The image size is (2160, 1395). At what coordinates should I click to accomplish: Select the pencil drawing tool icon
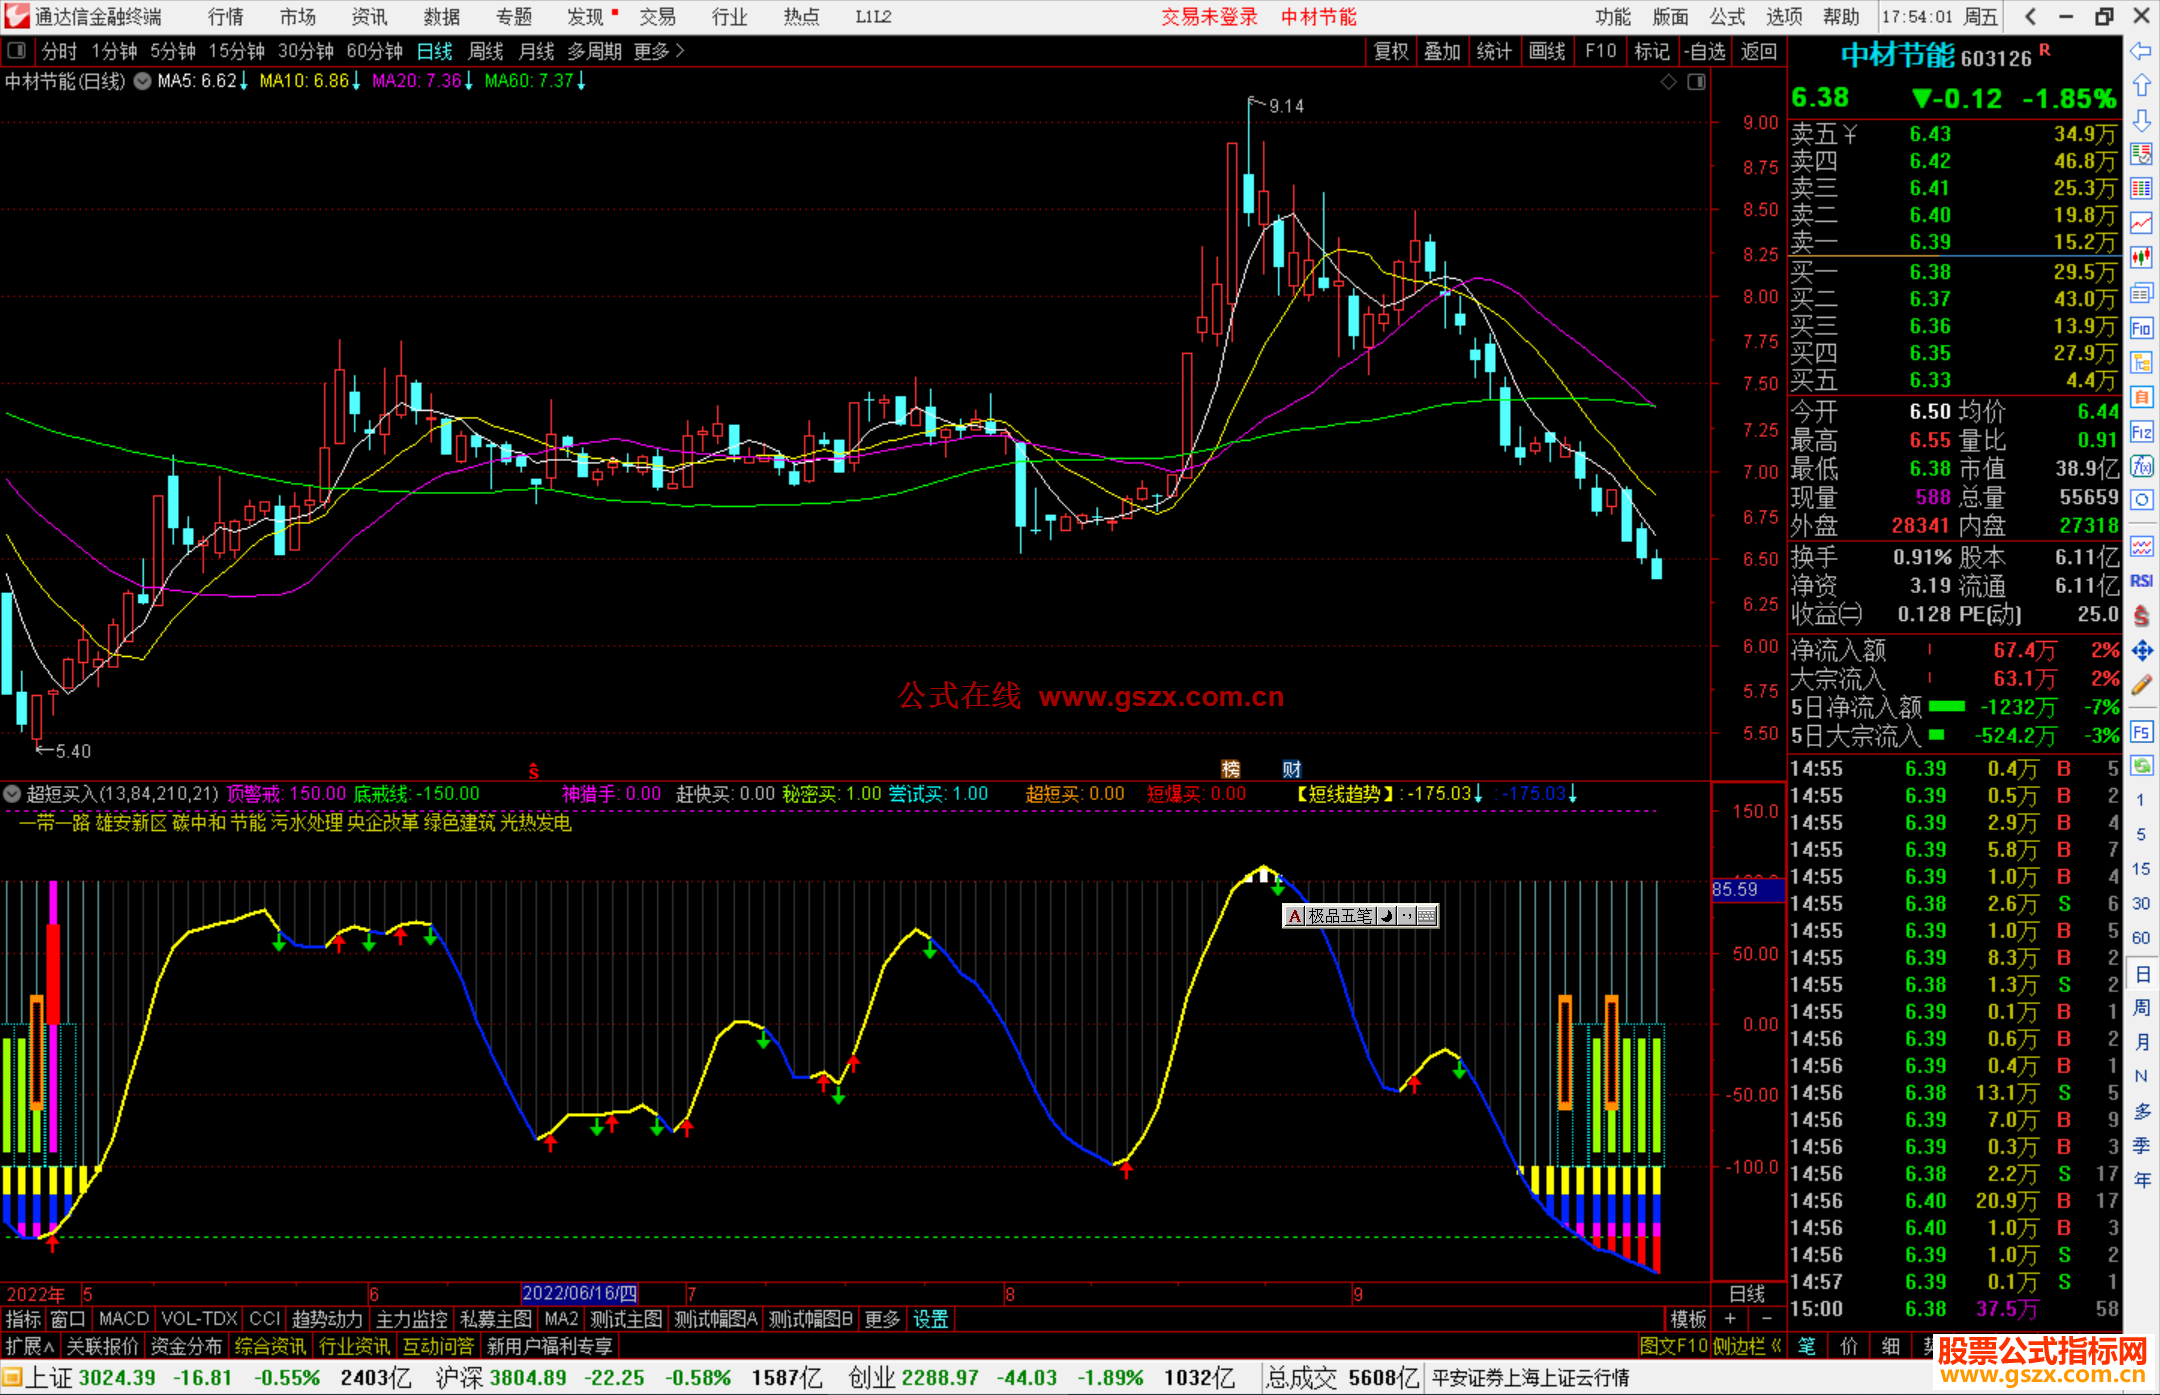pos(2141,685)
